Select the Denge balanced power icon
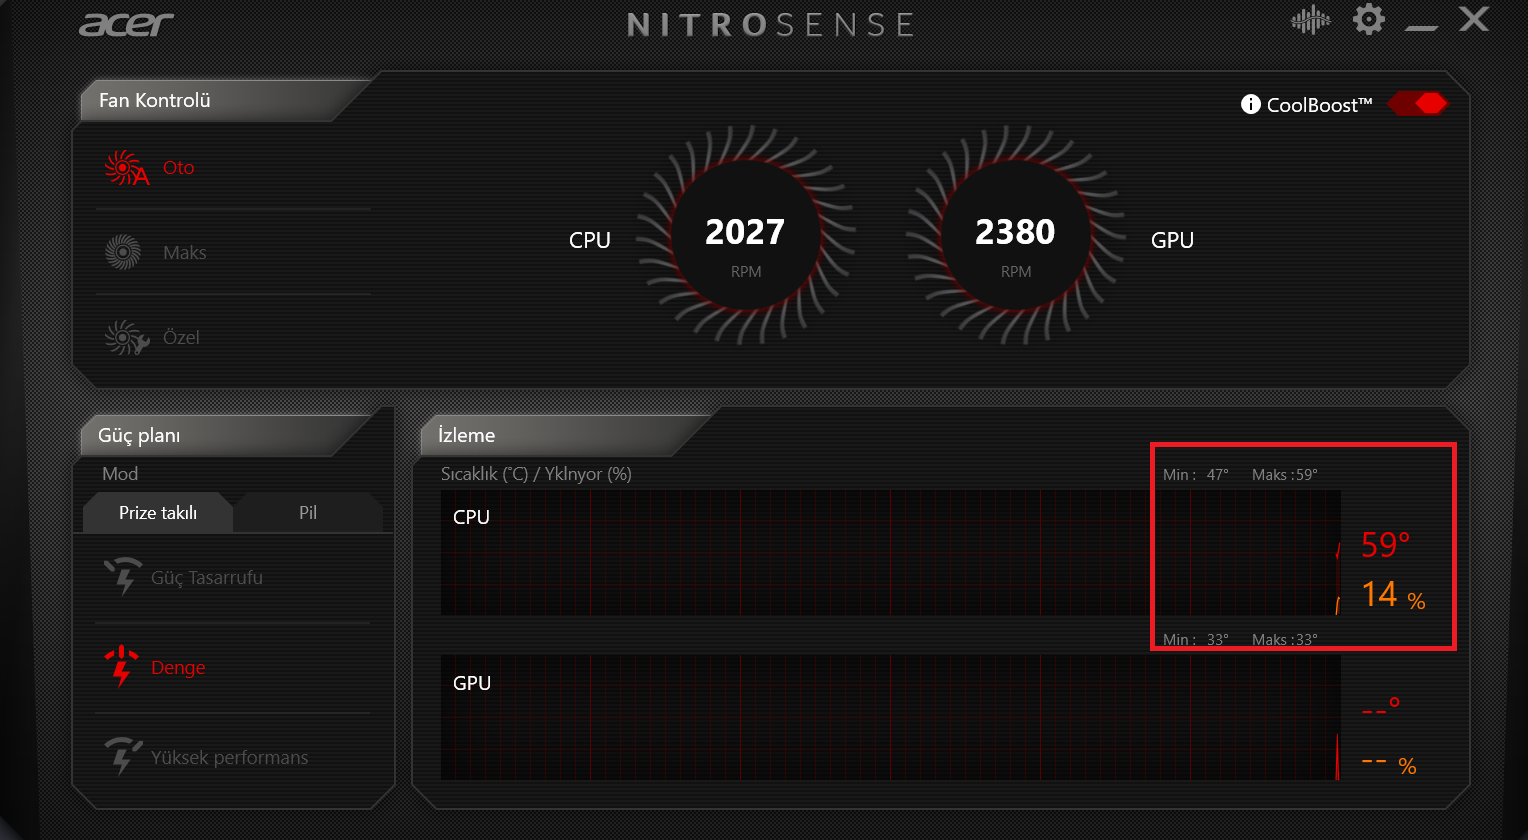 (x=122, y=667)
